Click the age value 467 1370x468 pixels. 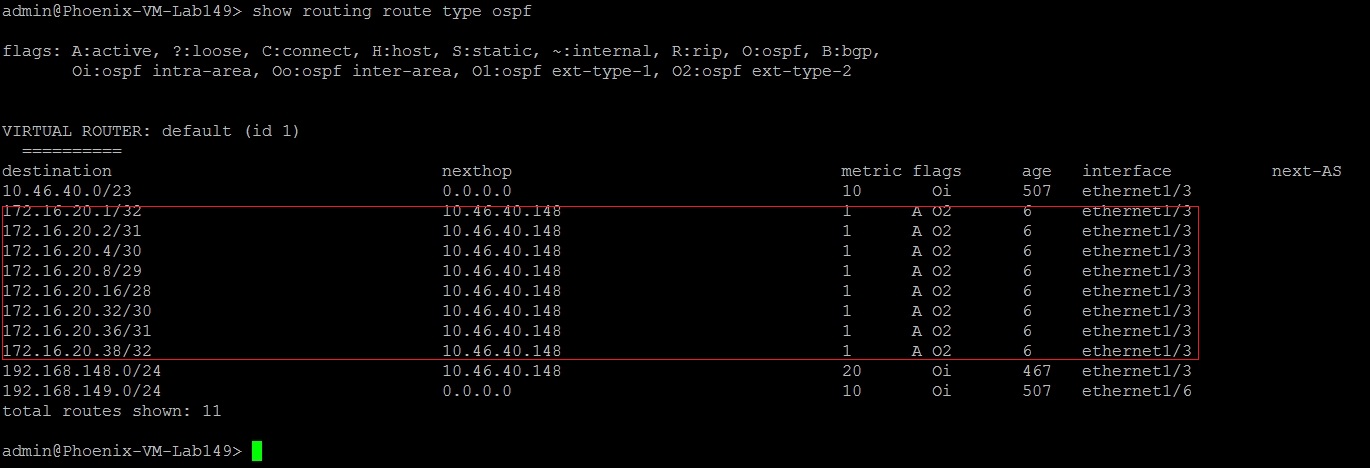(x=1036, y=371)
